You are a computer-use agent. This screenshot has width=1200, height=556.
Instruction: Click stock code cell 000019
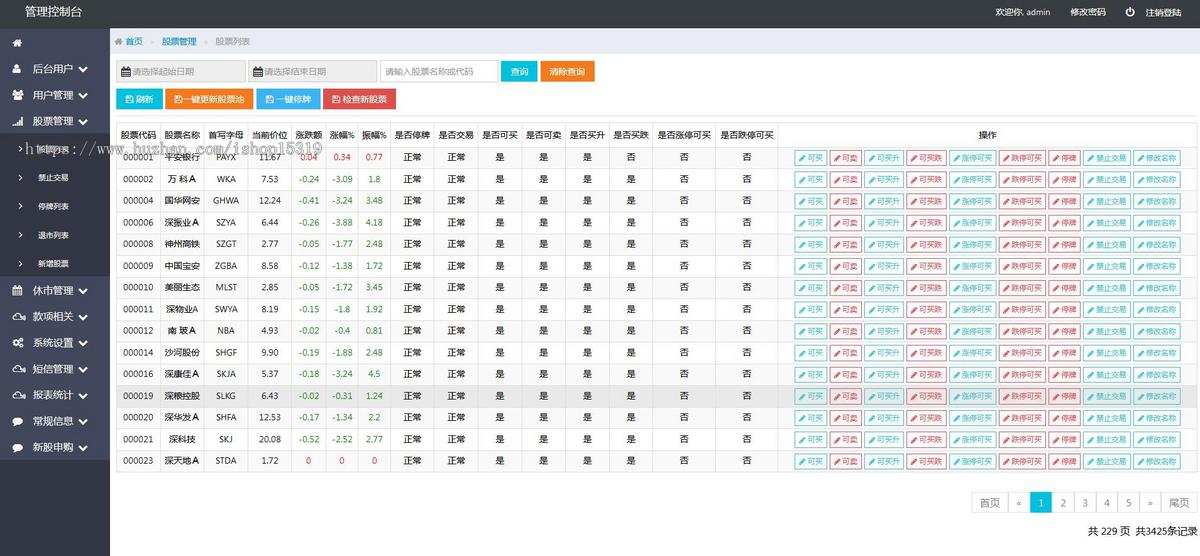click(x=138, y=396)
